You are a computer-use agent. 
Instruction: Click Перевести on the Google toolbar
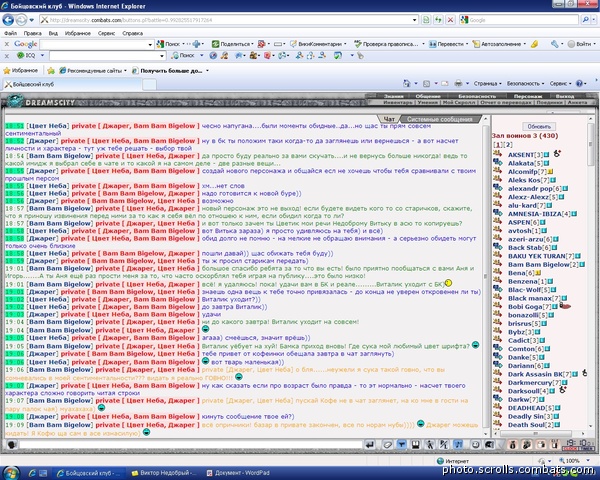pyautogui.click(x=448, y=44)
